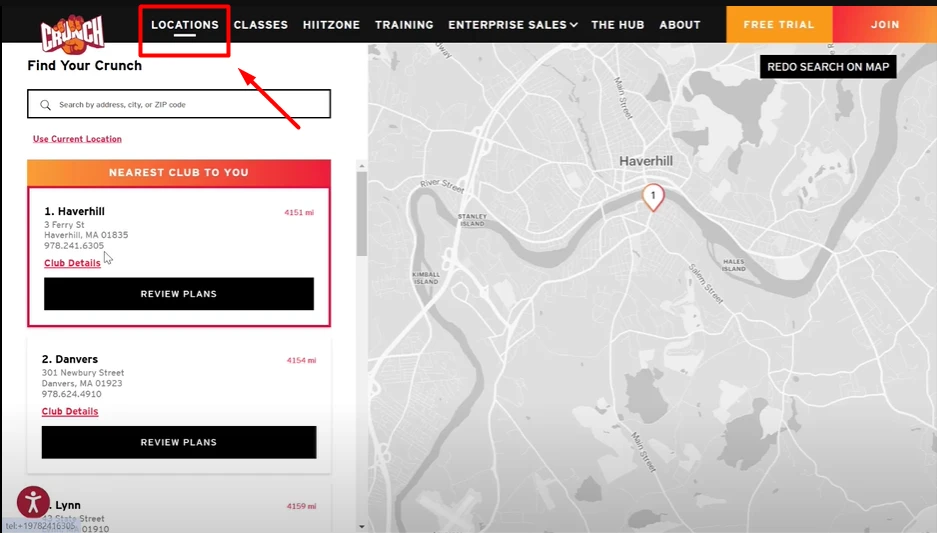Click the '4154 mi' distance label
937x533 pixels.
pos(301,360)
